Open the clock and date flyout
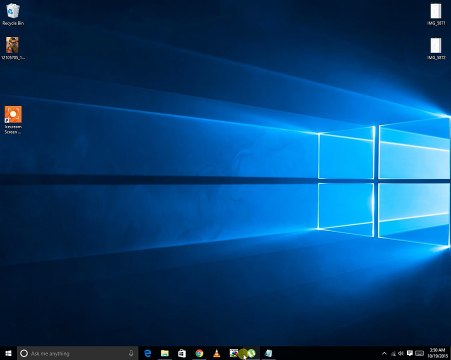This screenshot has height=360, width=451. coord(438,353)
